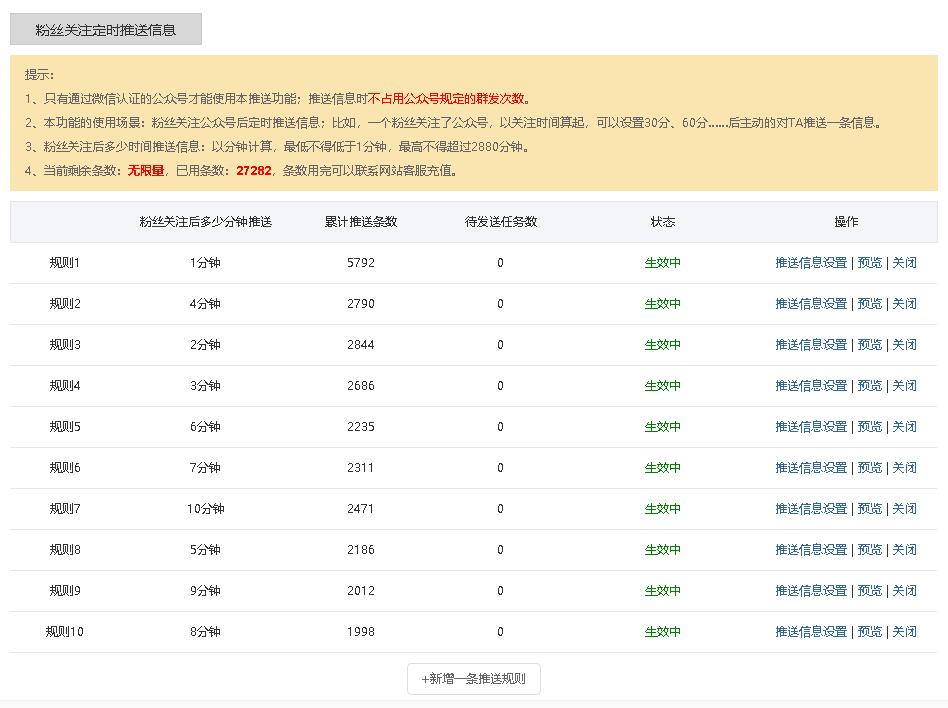The height and width of the screenshot is (708, 948).
Task: Open 推送信息设置 for 规则8
Action: point(811,550)
